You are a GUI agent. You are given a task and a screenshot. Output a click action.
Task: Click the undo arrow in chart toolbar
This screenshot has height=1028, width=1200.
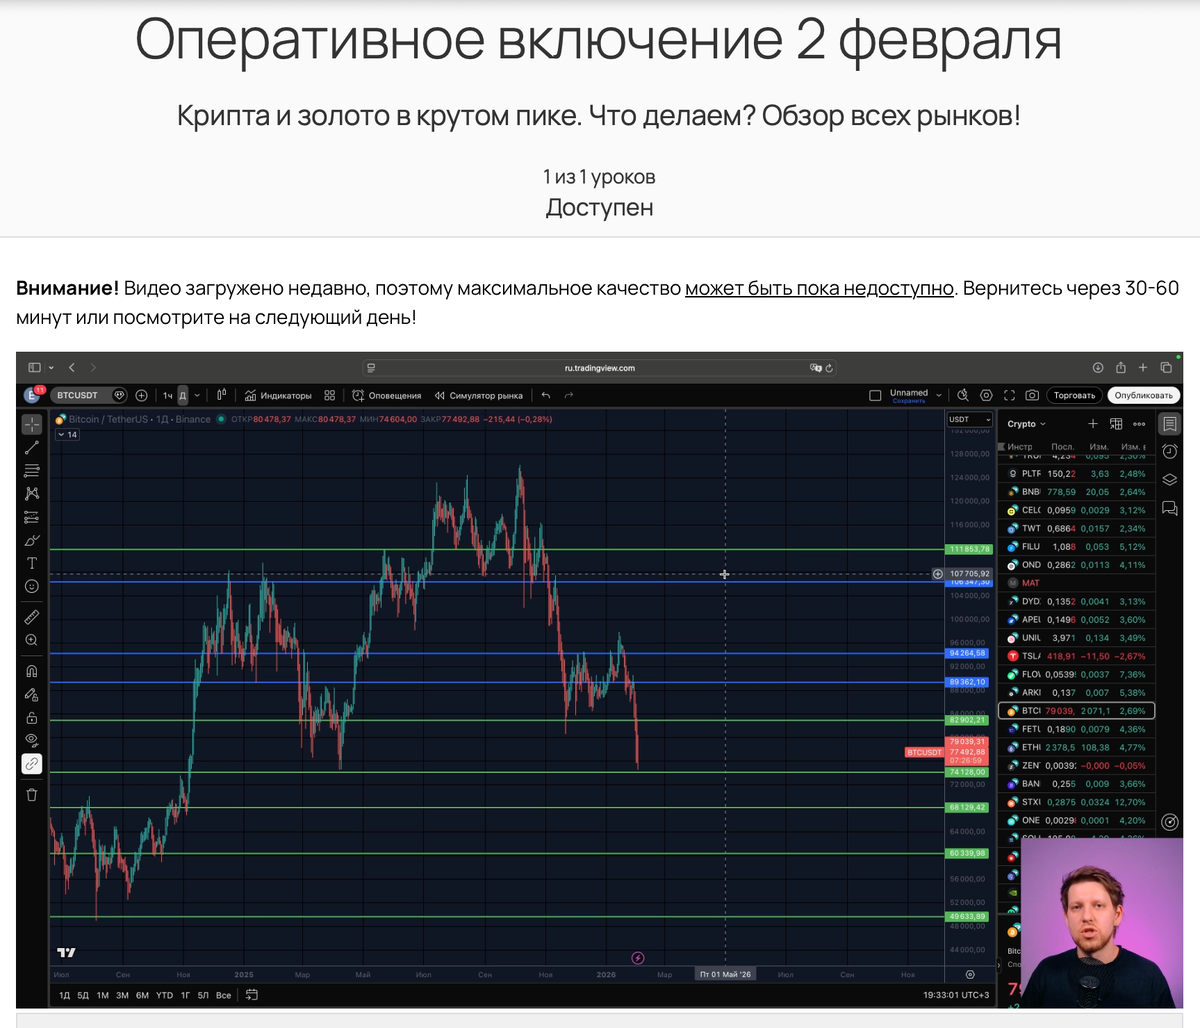tap(545, 395)
